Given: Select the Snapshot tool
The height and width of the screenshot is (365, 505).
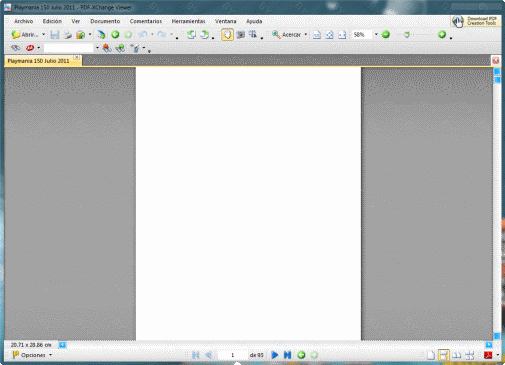Looking at the screenshot, I should [240, 34].
